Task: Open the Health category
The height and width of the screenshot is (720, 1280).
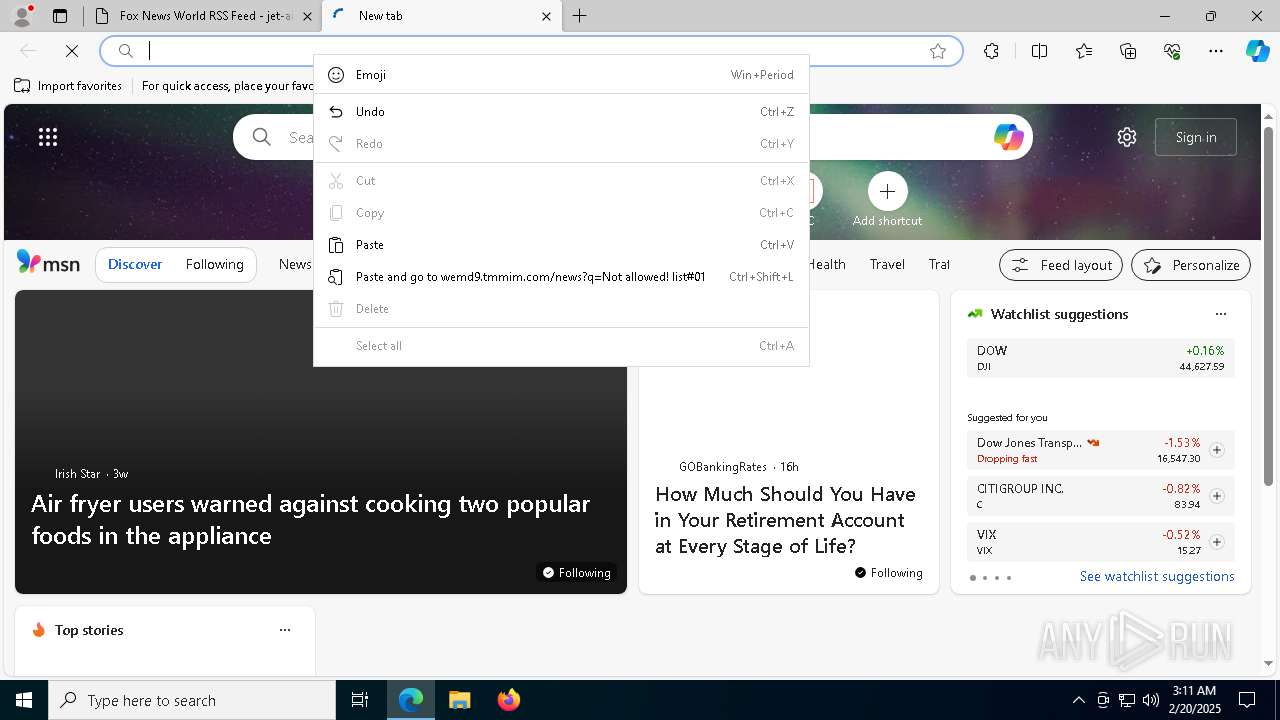Action: tap(826, 265)
